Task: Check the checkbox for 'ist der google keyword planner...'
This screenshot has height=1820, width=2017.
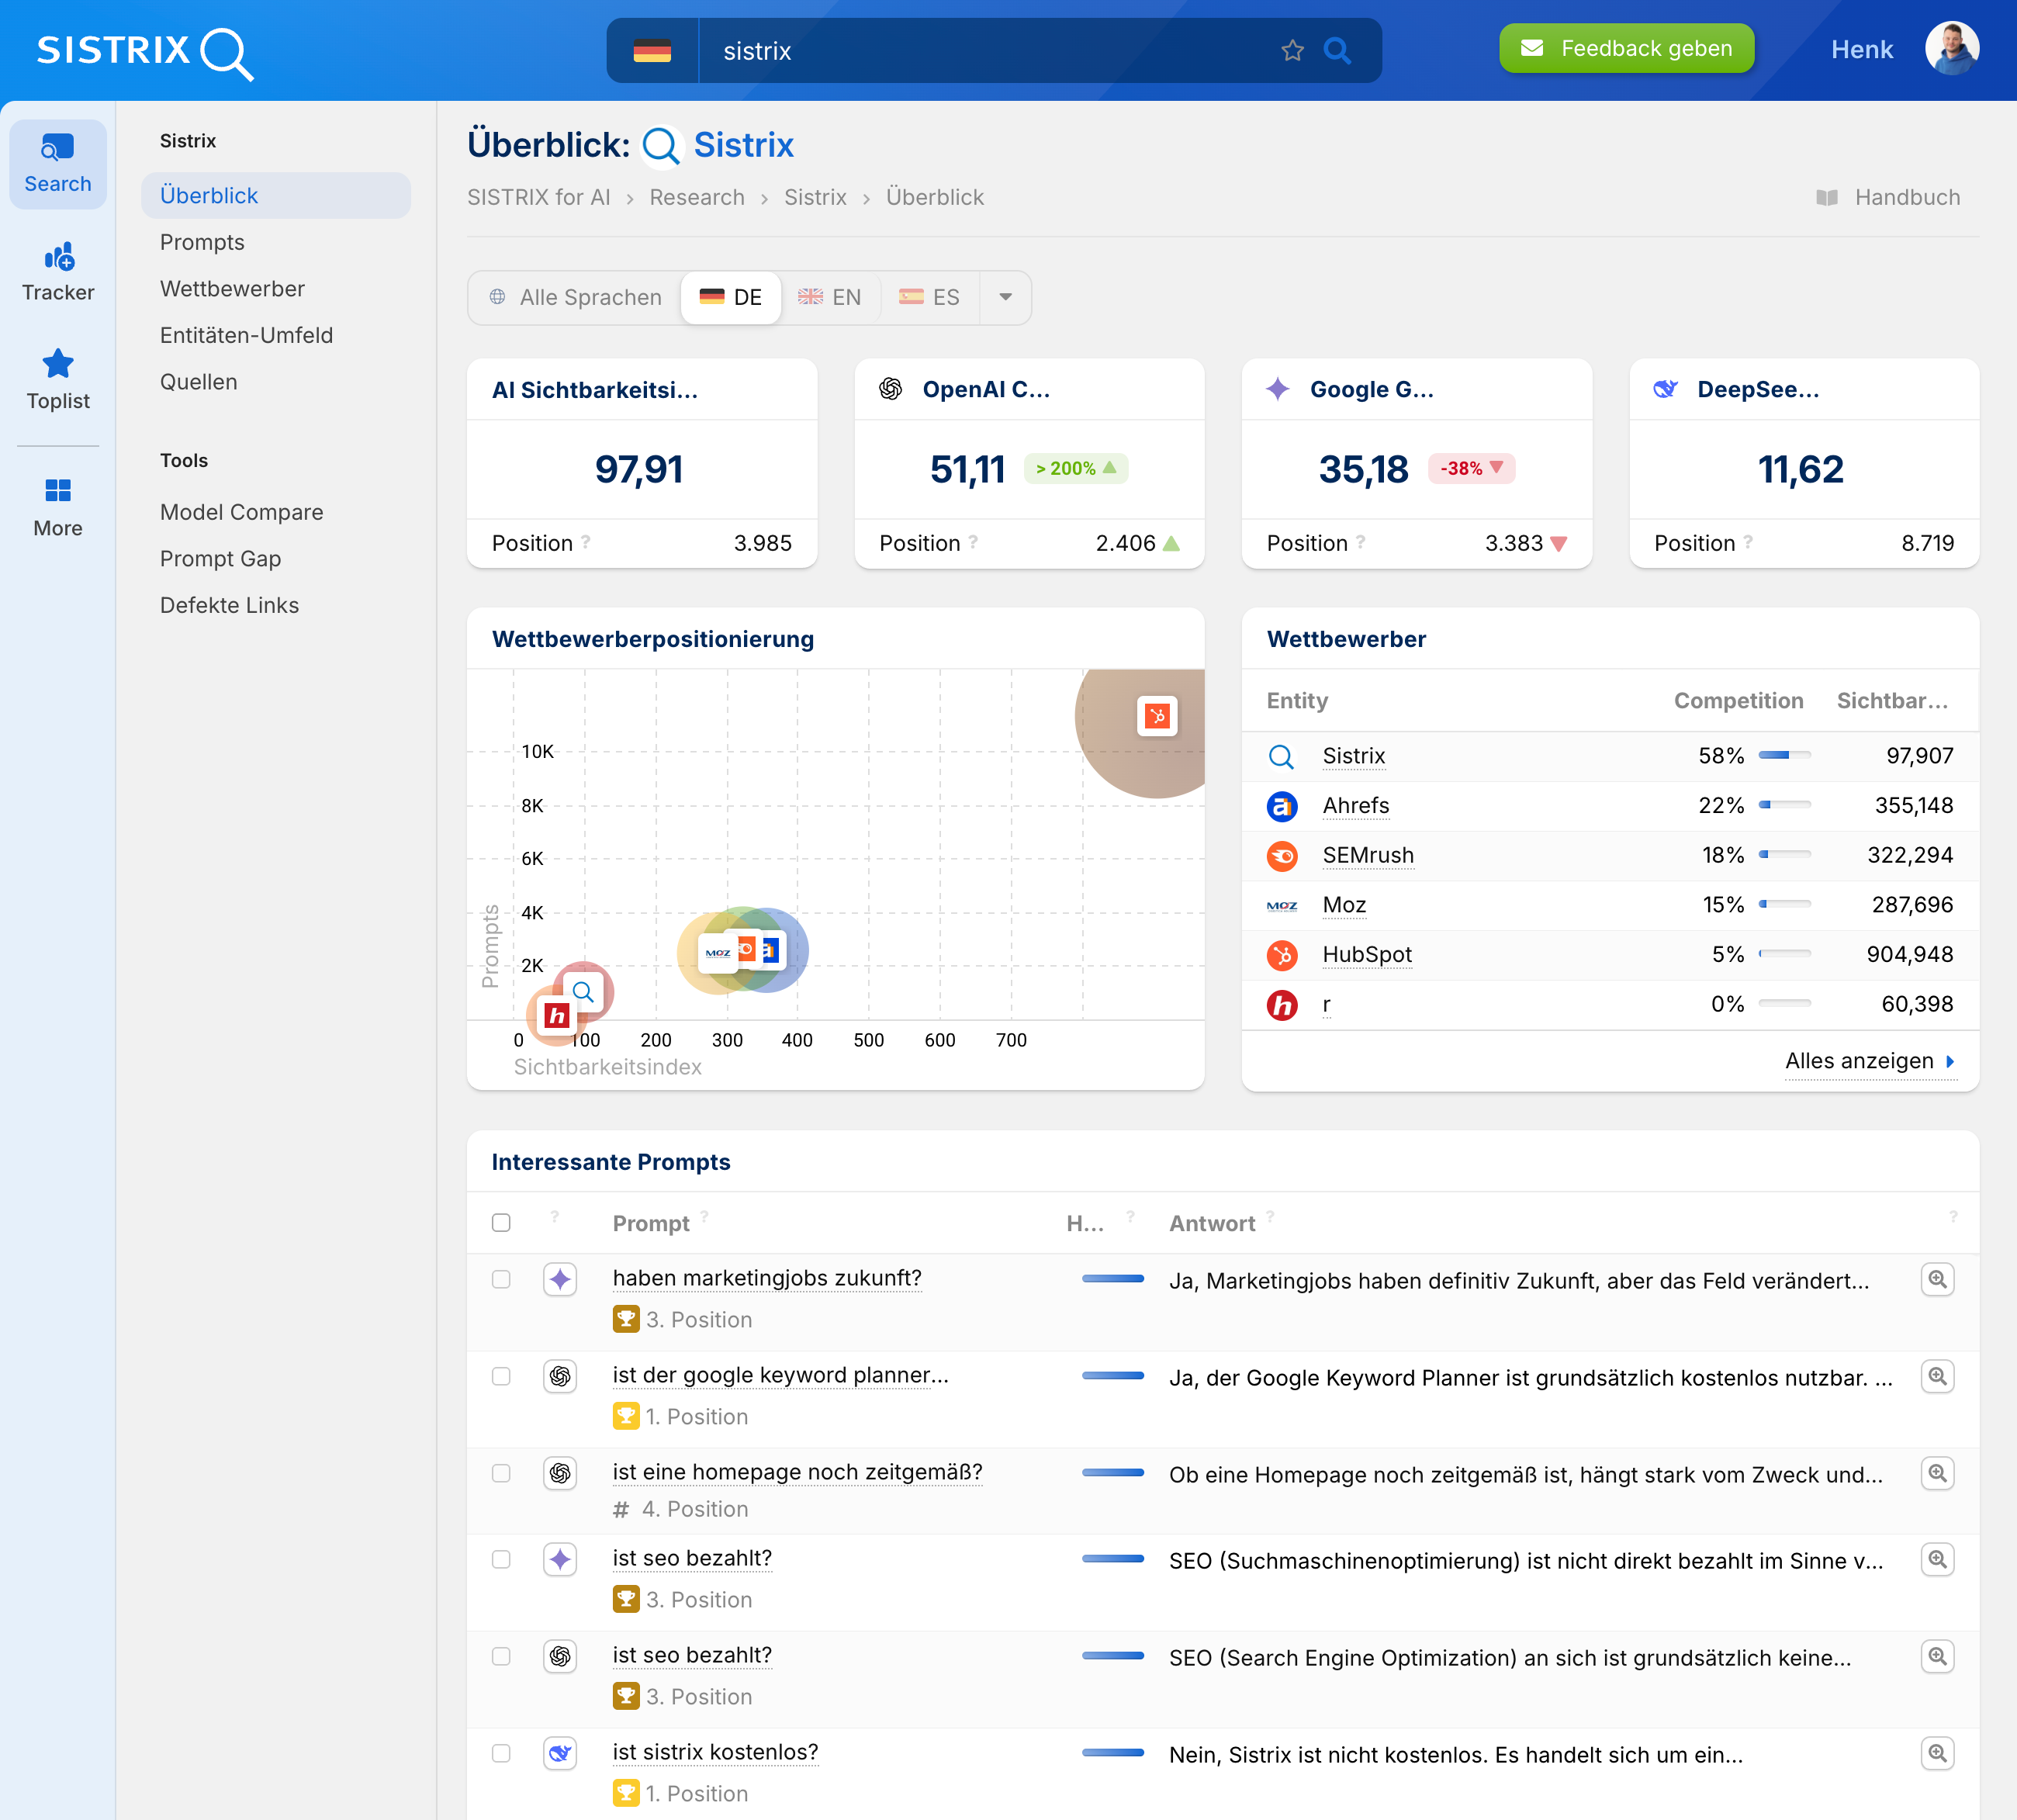Action: (x=501, y=1377)
